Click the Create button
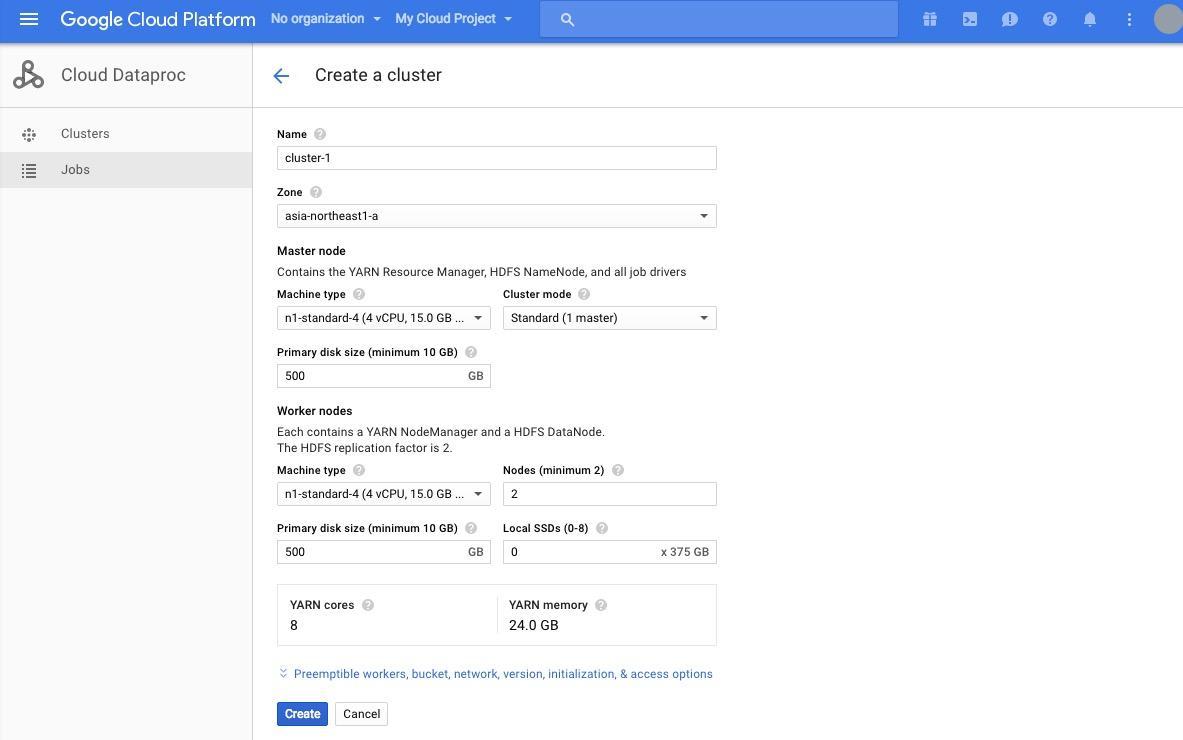The height and width of the screenshot is (740, 1183). coord(303,714)
